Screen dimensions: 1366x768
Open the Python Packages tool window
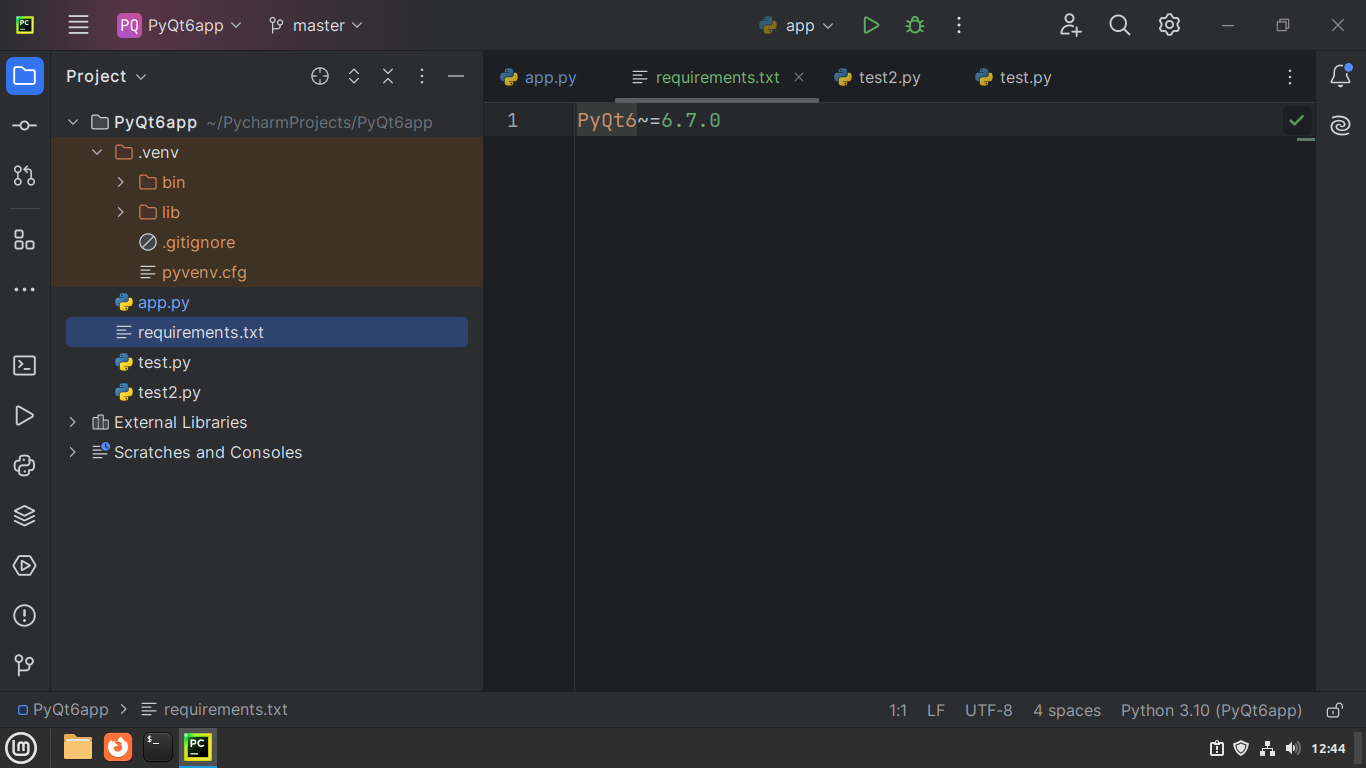25,466
